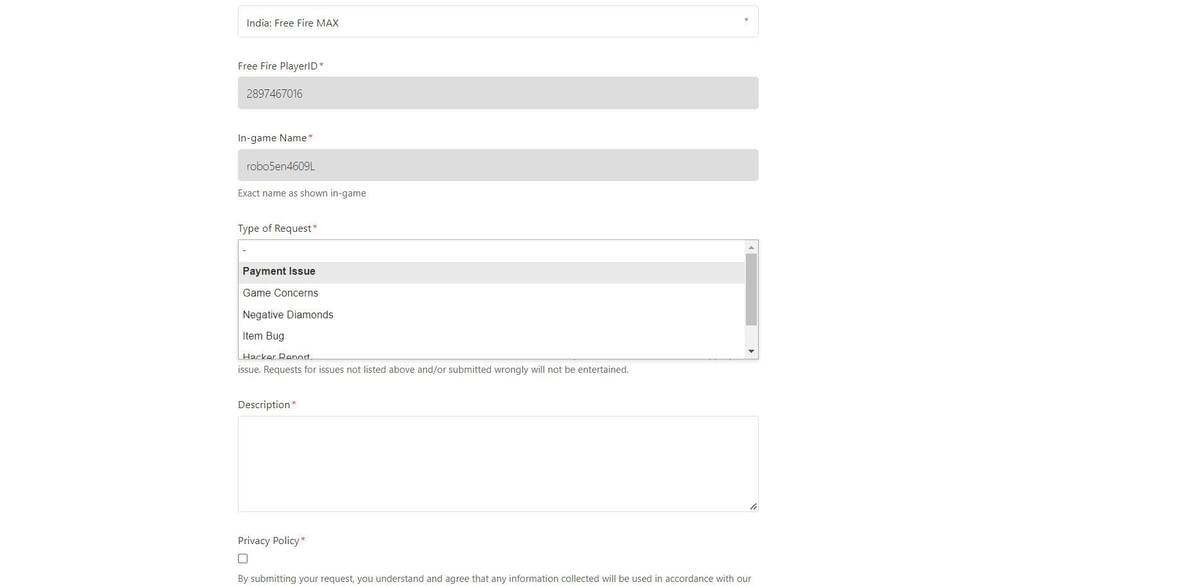Click the "Type of Request" field label
The width and height of the screenshot is (1200, 586).
273,228
